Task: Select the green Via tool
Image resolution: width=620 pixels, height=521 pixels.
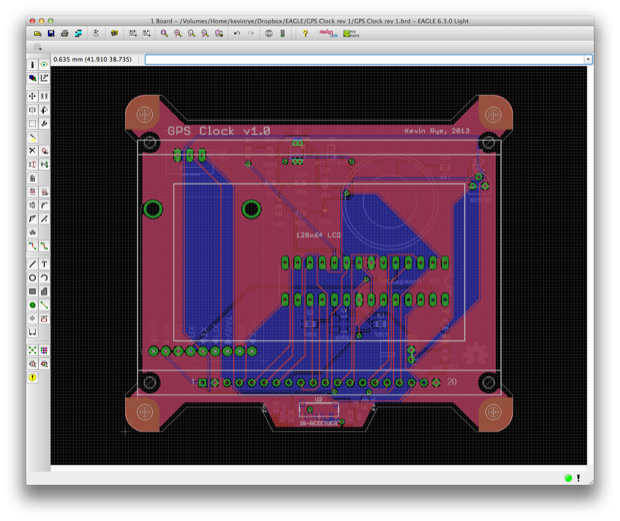Action: click(x=32, y=305)
